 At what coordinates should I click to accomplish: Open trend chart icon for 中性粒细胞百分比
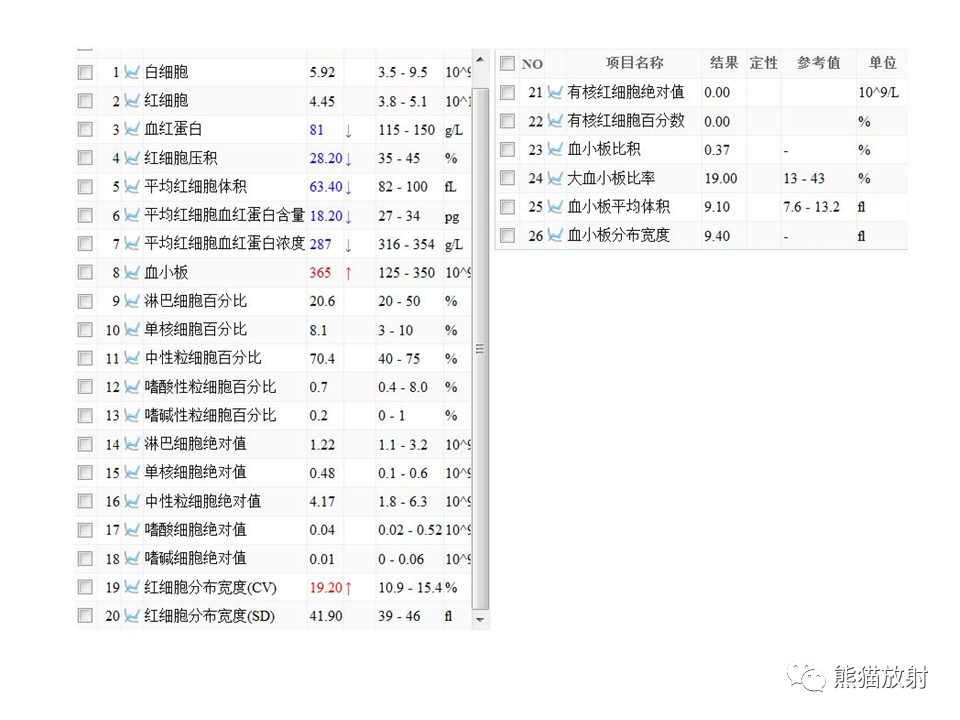tap(132, 358)
